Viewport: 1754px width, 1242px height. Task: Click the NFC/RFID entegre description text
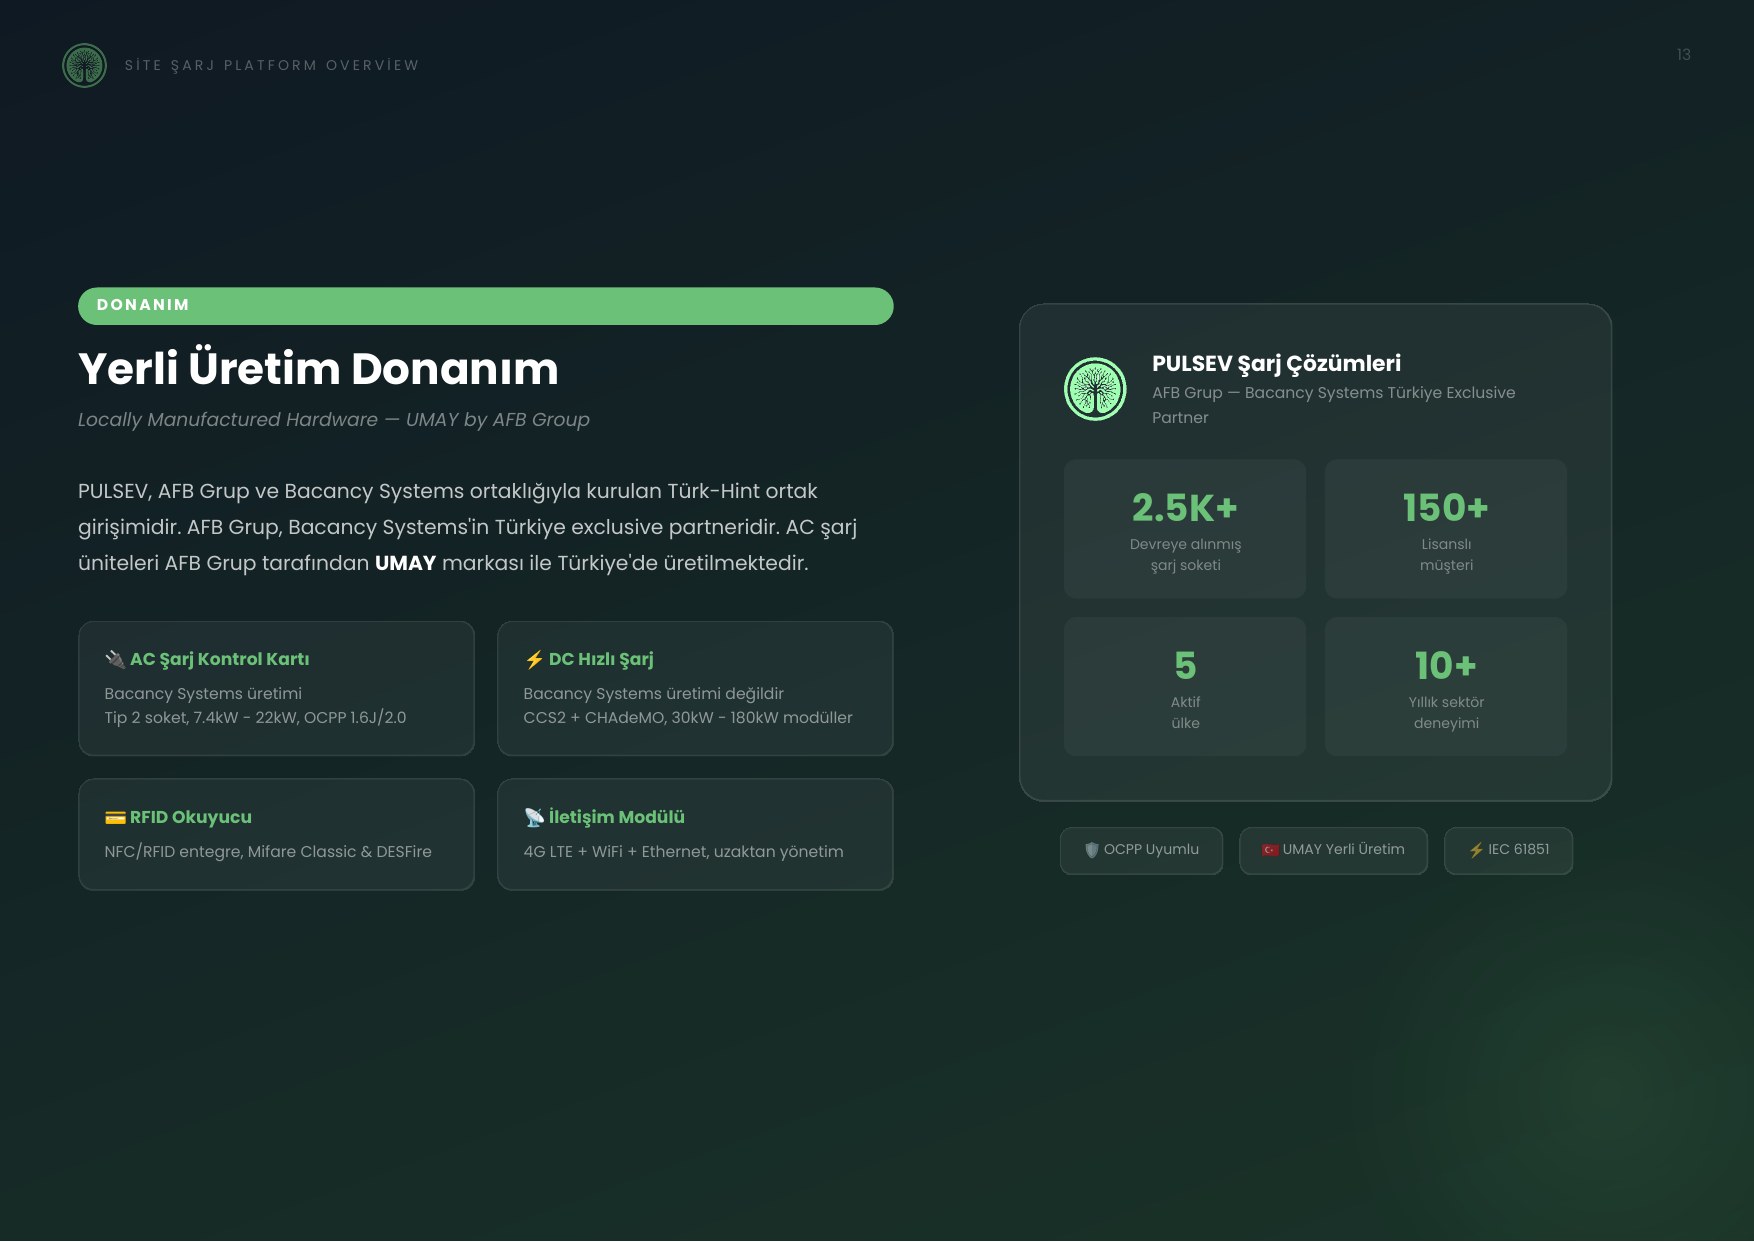coord(268,852)
